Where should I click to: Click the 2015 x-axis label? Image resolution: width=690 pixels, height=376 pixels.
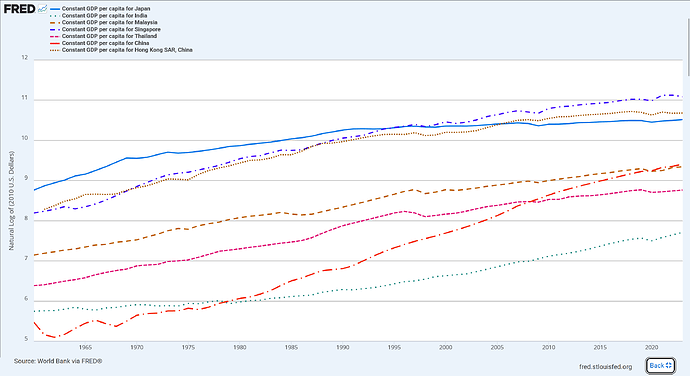click(600, 347)
